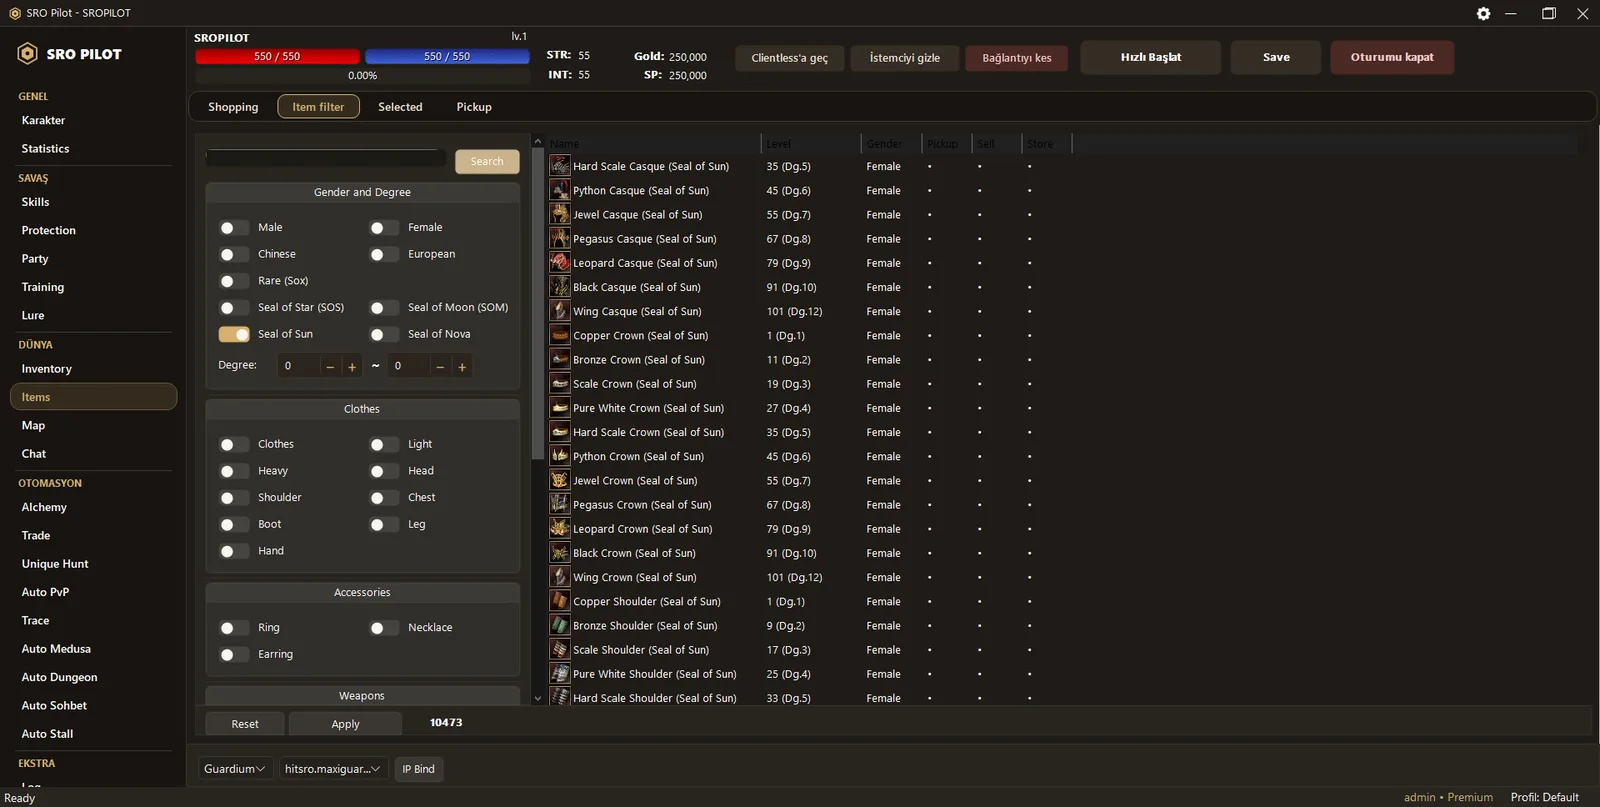Turn on the Necklace accessory toggle
Image resolution: width=1600 pixels, height=807 pixels.
click(384, 628)
